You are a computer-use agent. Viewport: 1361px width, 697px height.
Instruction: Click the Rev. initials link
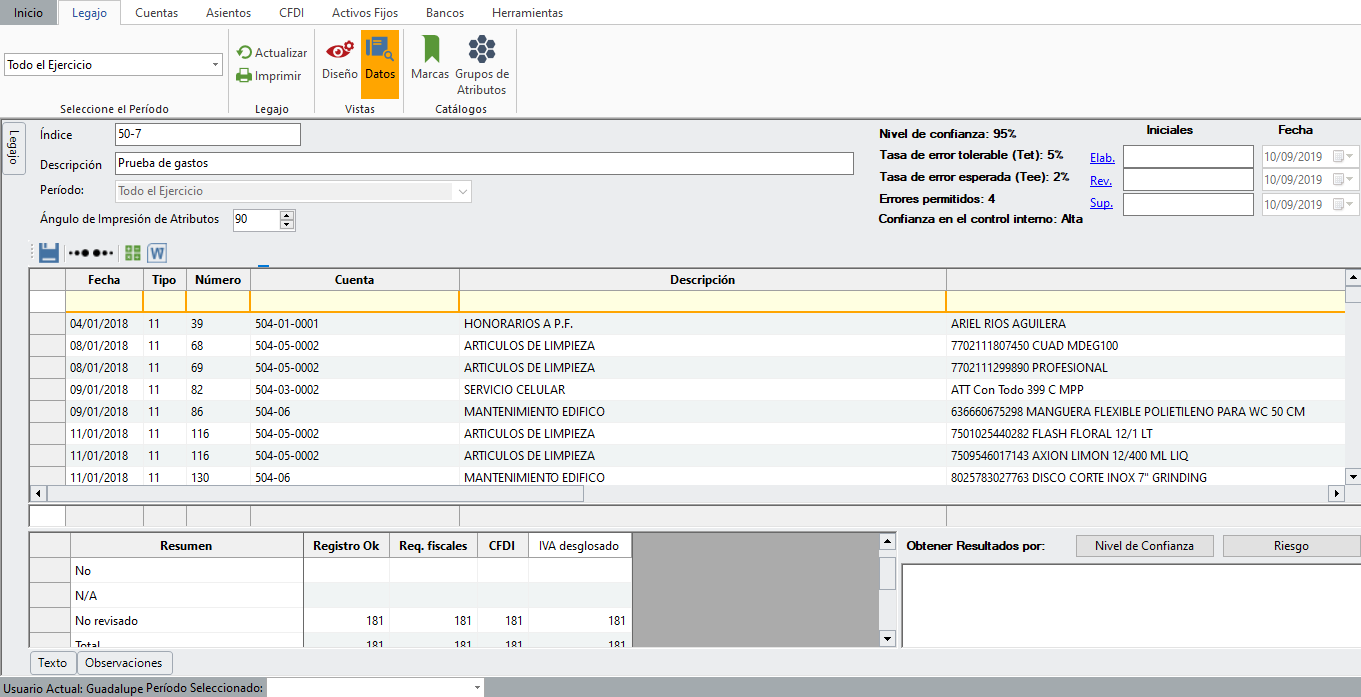click(x=1101, y=181)
